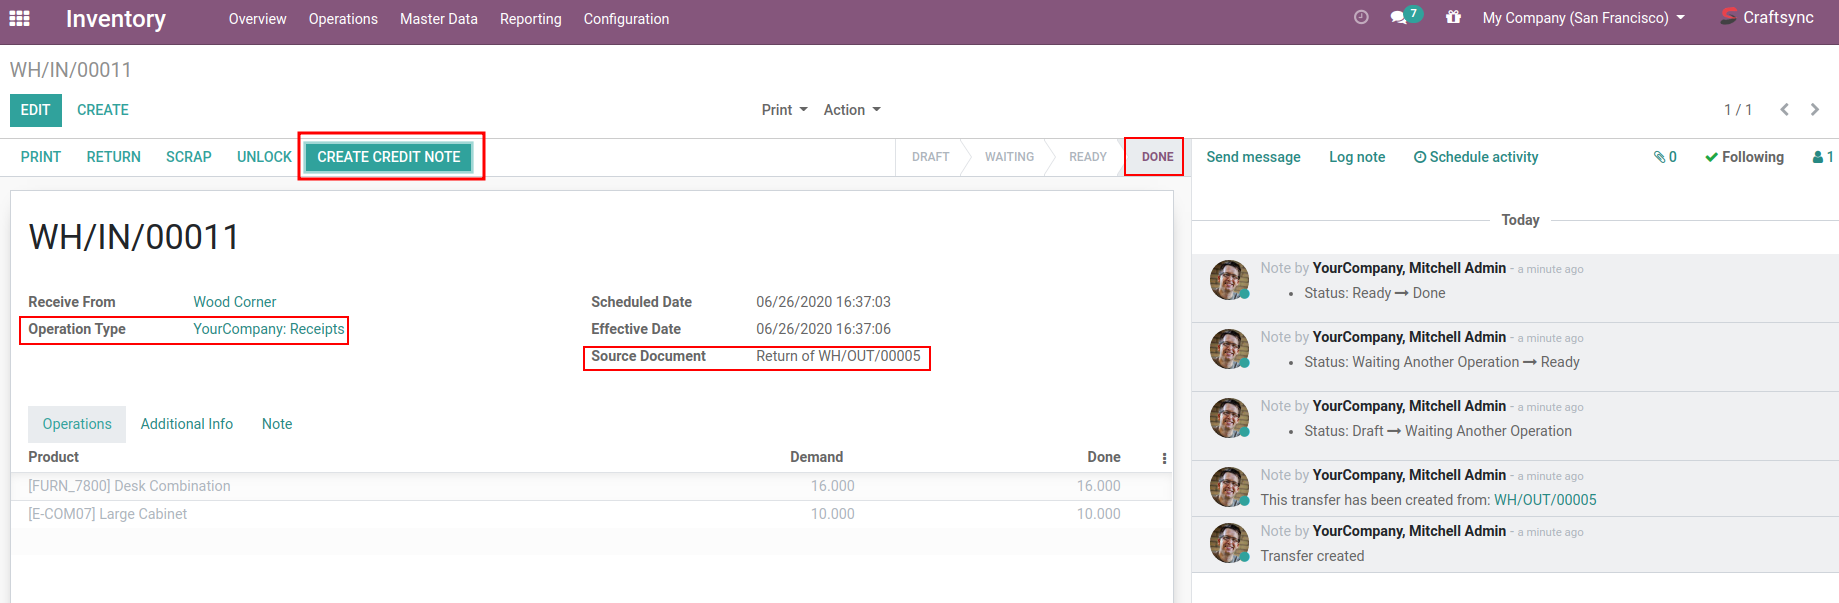This screenshot has width=1839, height=603.
Task: Expand the Action dropdown
Action: pyautogui.click(x=852, y=110)
